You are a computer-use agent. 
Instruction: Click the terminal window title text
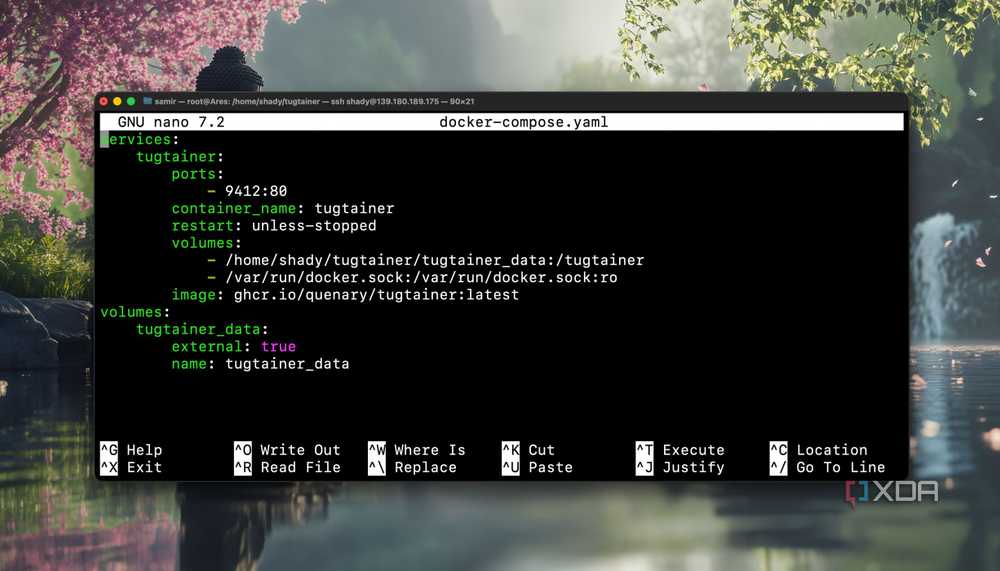314,101
